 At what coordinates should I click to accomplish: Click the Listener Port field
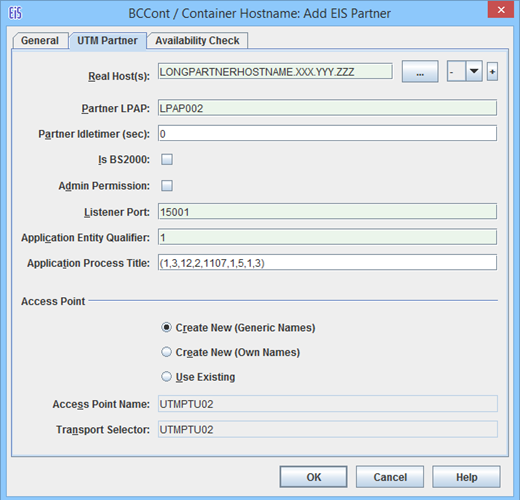coord(327,212)
